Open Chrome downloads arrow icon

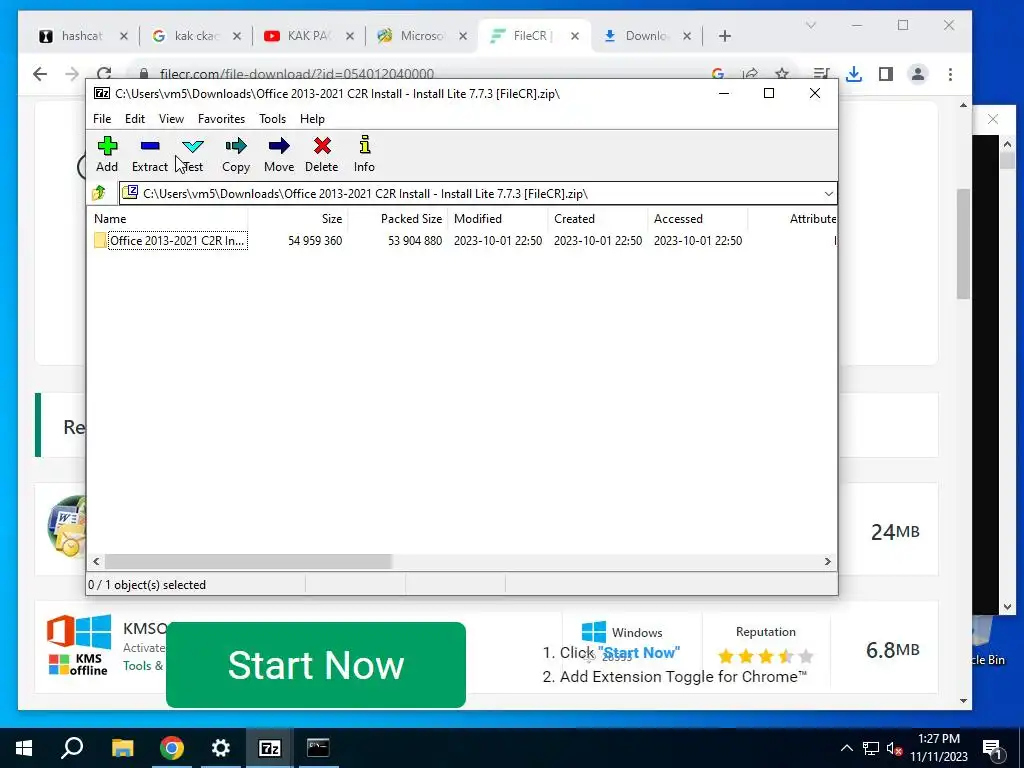854,74
